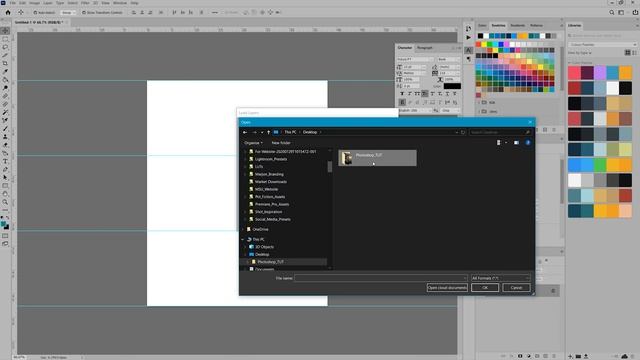Select the Lightroom_Presets folder in the tree
Image resolution: width=640 pixels, height=360 pixels.
[x=271, y=159]
